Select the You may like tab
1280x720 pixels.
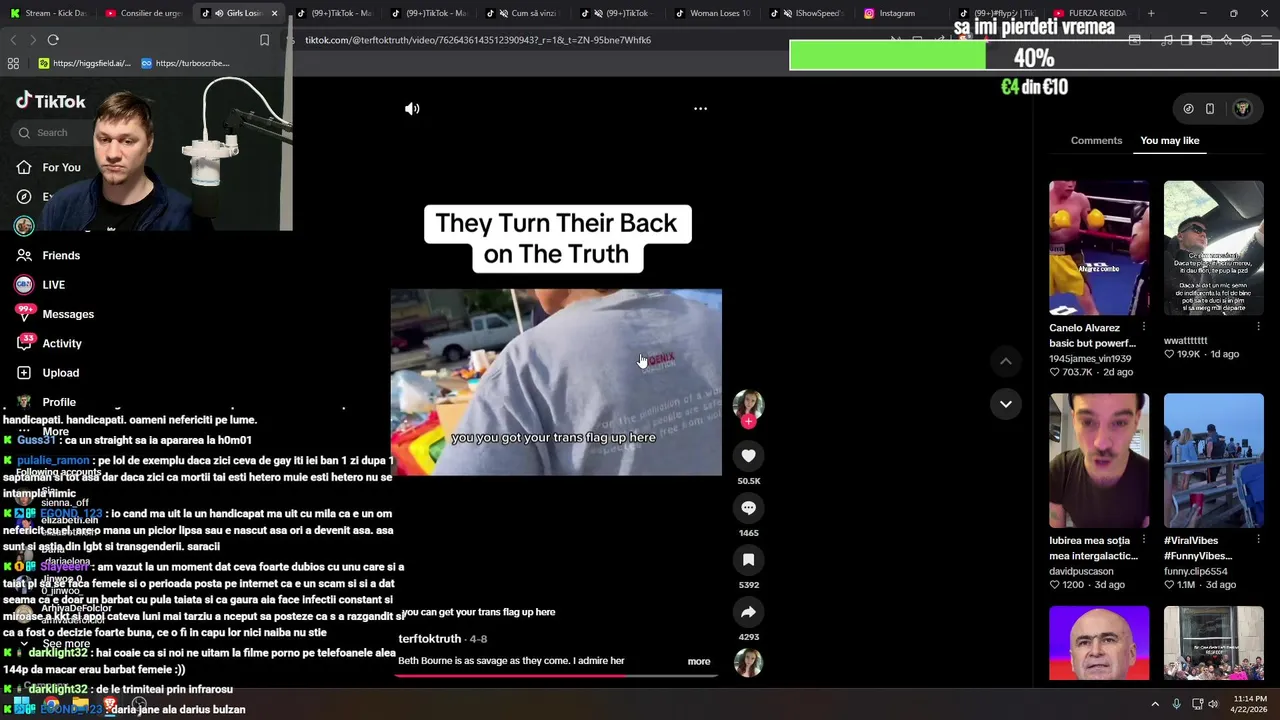click(x=1169, y=140)
